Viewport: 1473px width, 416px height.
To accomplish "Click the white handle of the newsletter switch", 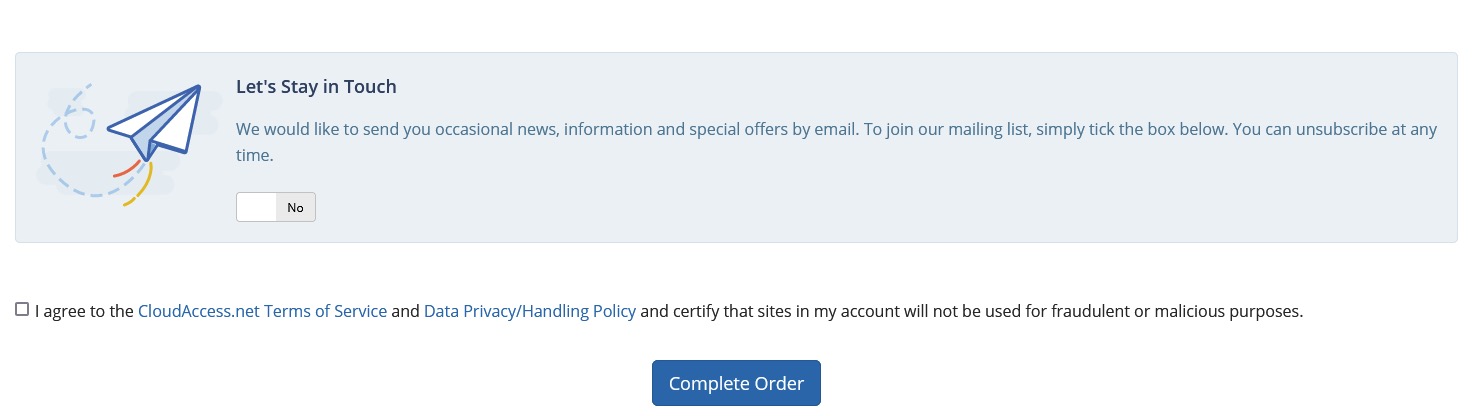I will click(256, 207).
